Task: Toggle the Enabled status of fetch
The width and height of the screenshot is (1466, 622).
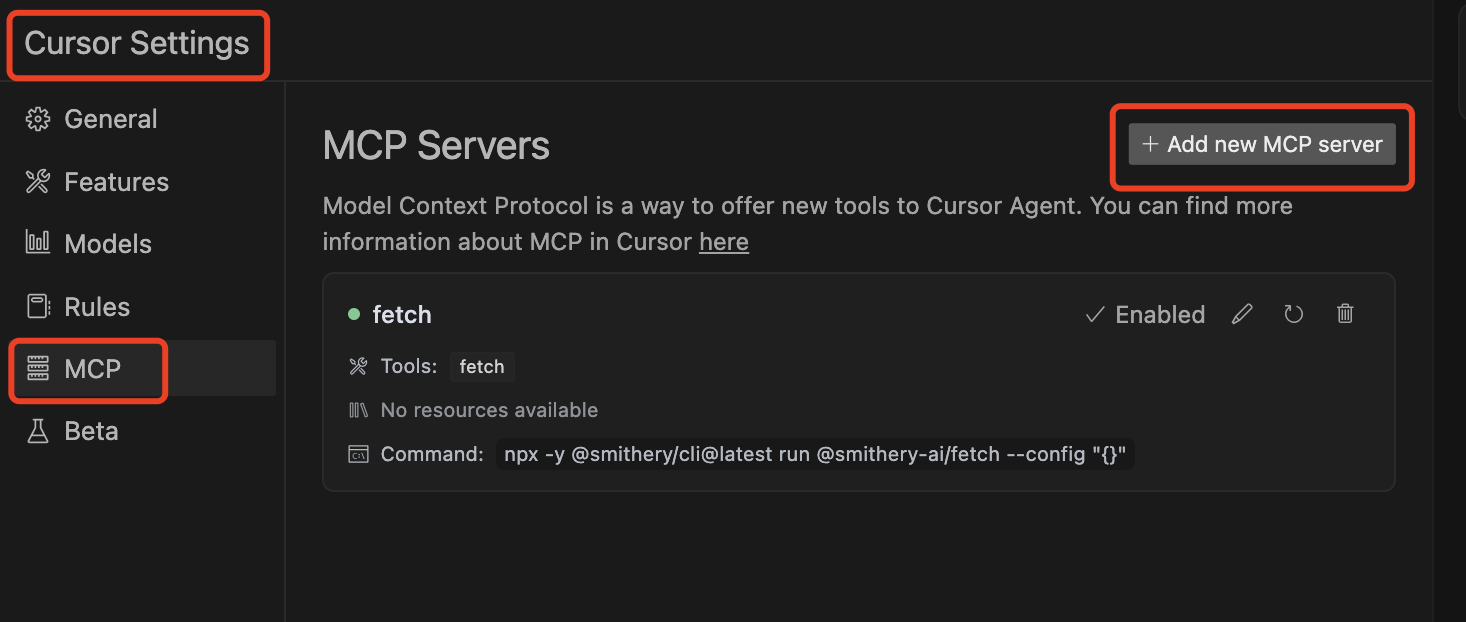Action: (1145, 315)
